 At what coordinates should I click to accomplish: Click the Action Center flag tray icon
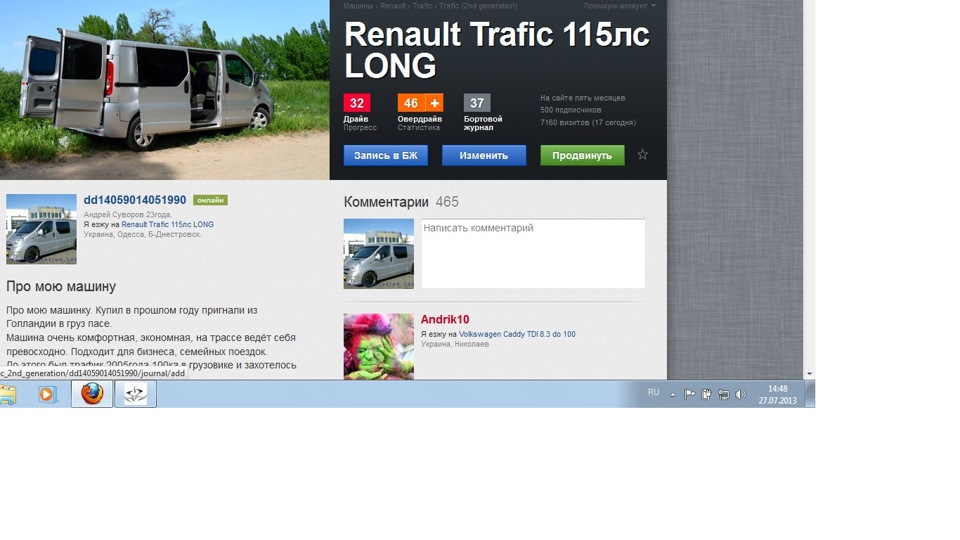pos(689,394)
